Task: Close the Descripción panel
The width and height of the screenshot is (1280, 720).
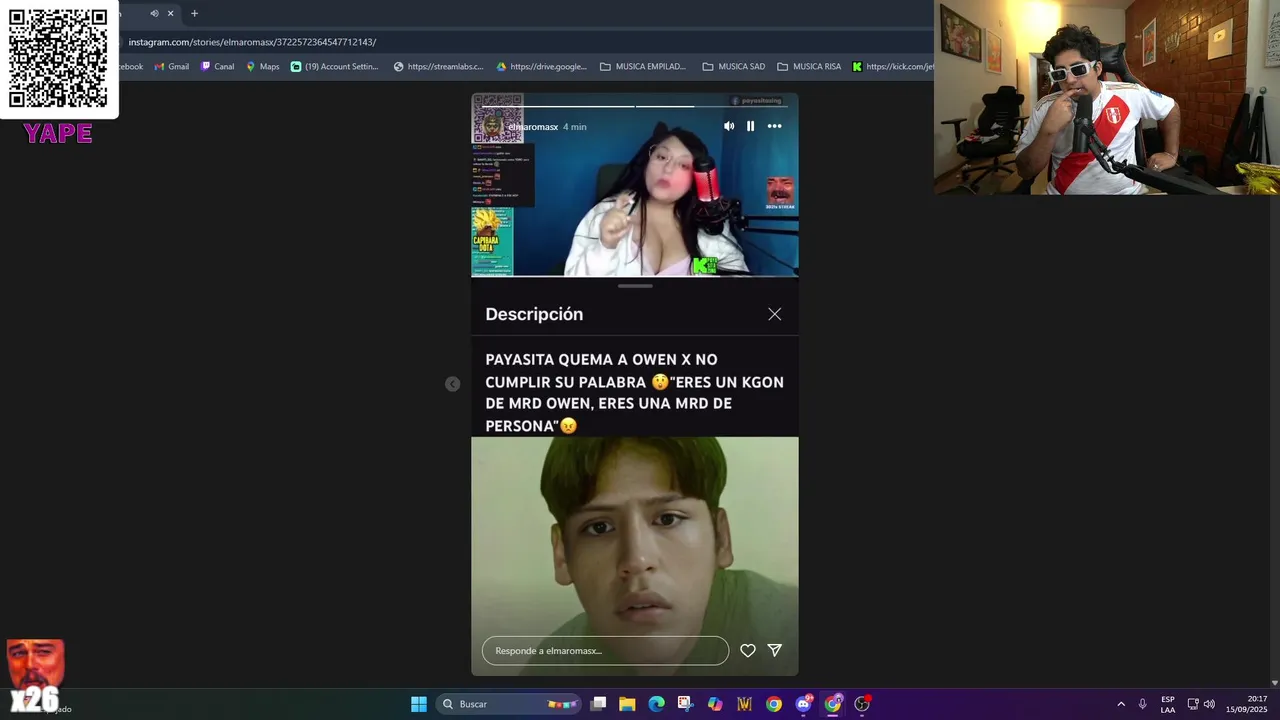Action: pos(774,314)
